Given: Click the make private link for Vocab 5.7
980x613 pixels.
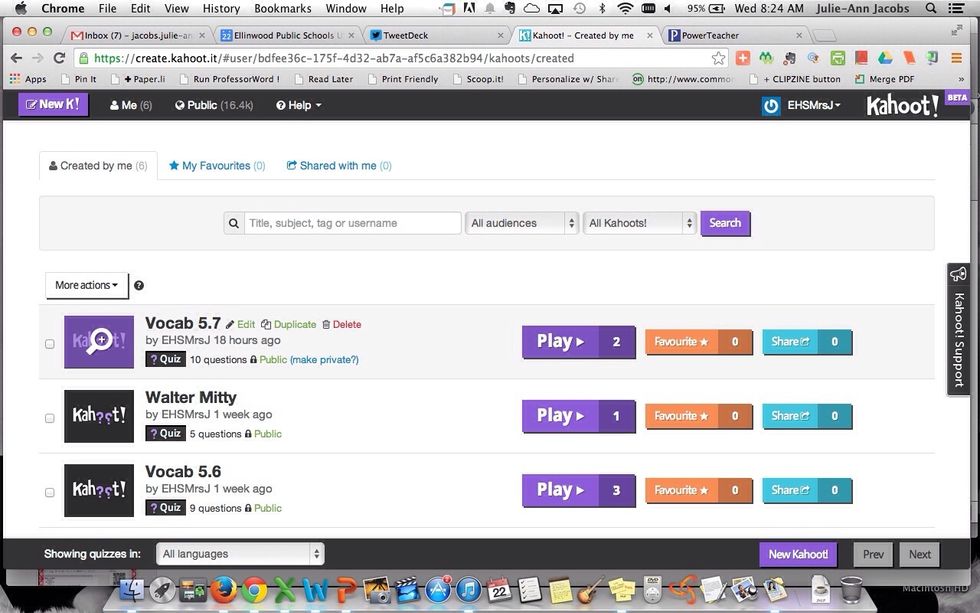Looking at the screenshot, I should click(324, 360).
